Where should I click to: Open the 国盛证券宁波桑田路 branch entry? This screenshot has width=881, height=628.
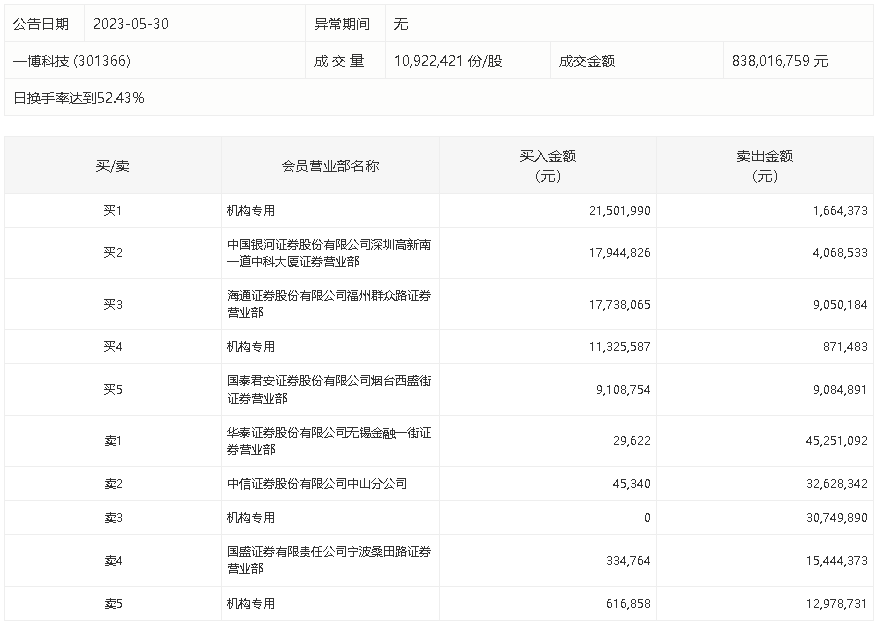329,560
